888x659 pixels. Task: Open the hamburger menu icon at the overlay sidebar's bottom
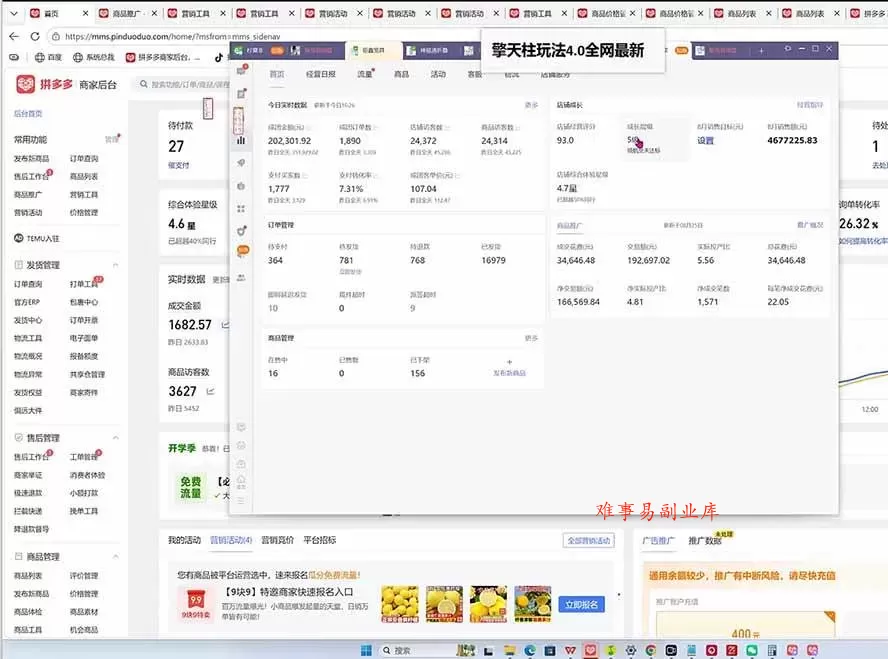point(241,500)
